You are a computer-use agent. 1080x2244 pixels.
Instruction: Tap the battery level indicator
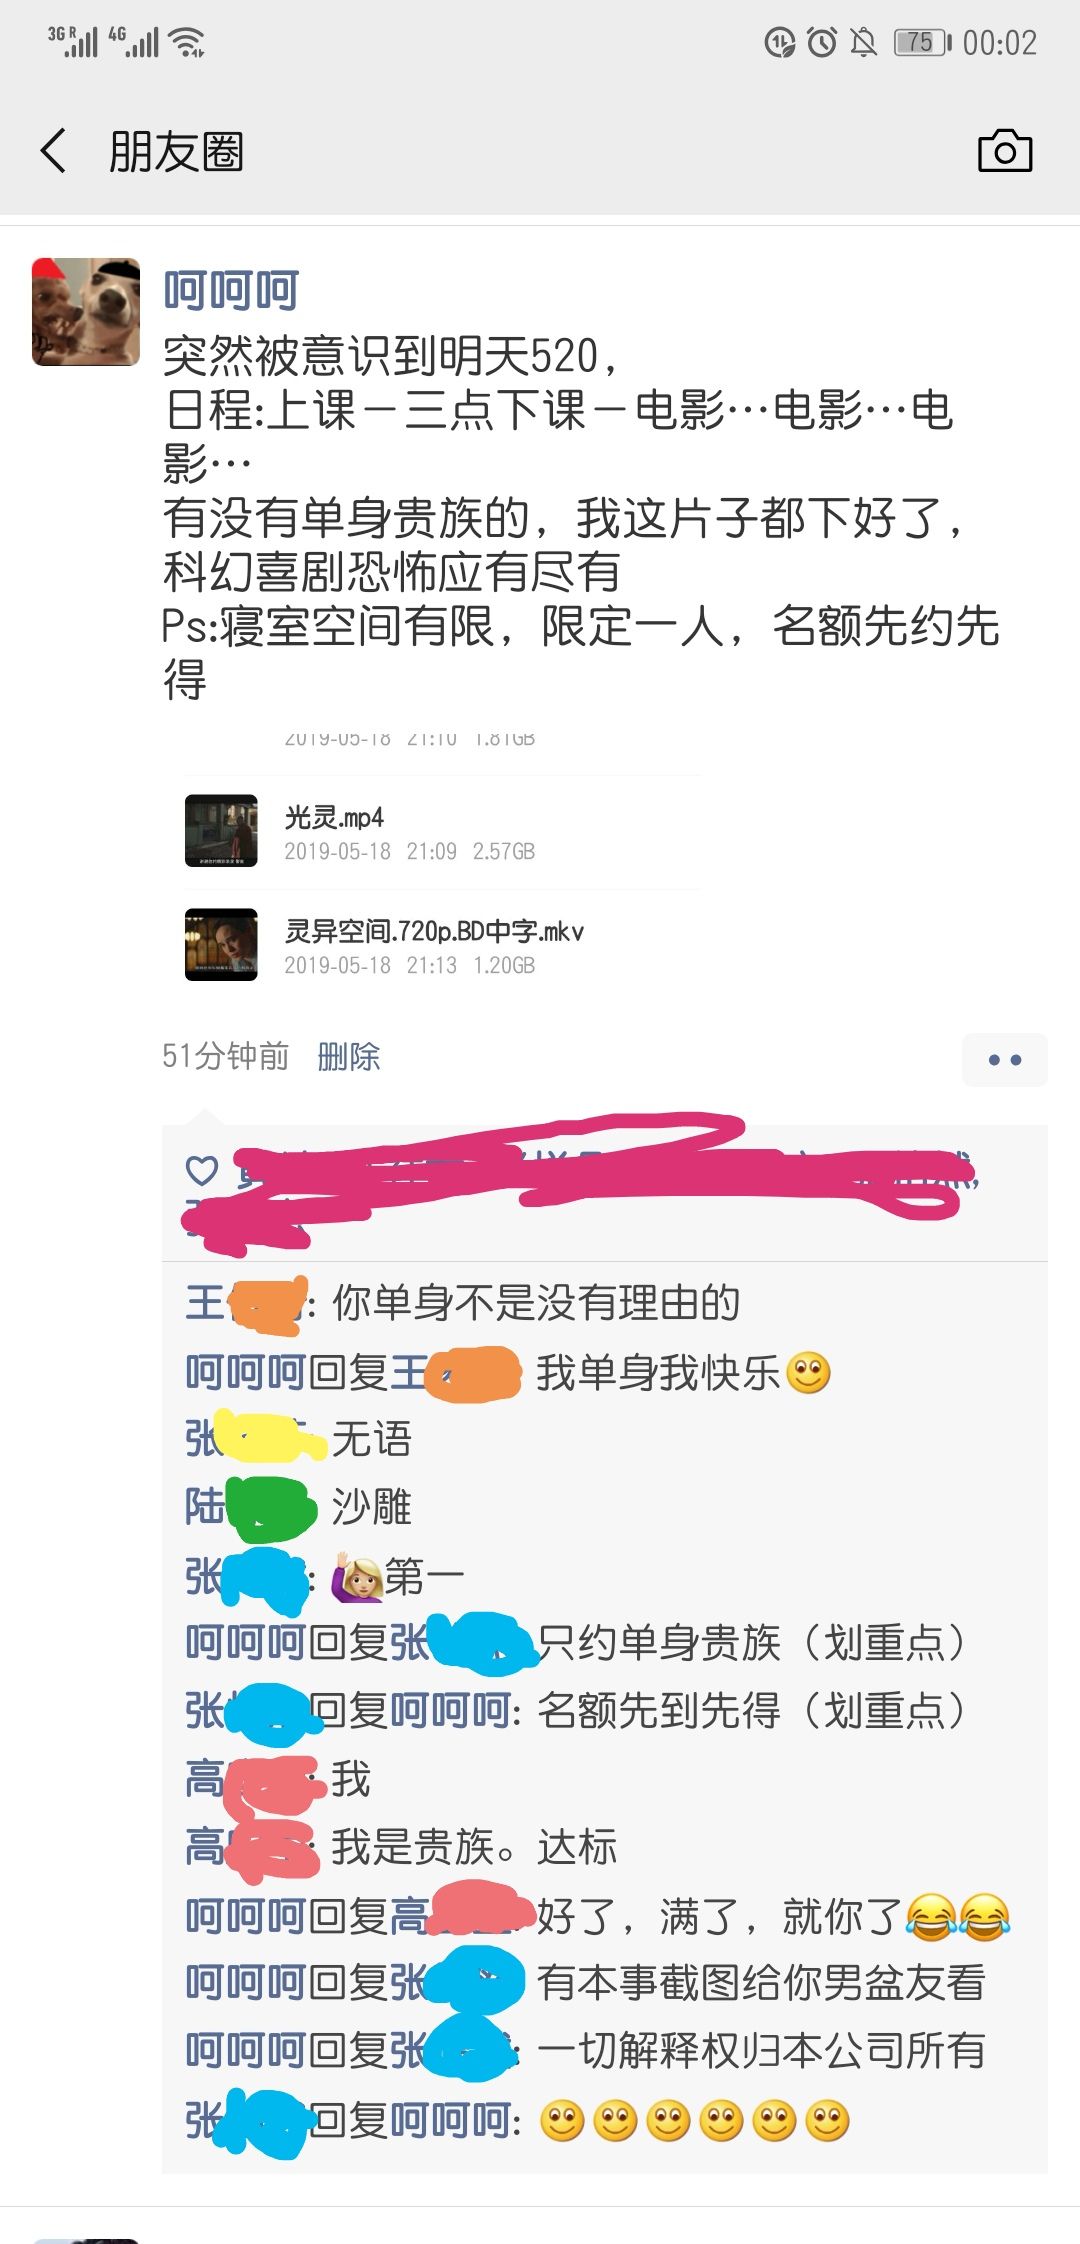click(921, 42)
